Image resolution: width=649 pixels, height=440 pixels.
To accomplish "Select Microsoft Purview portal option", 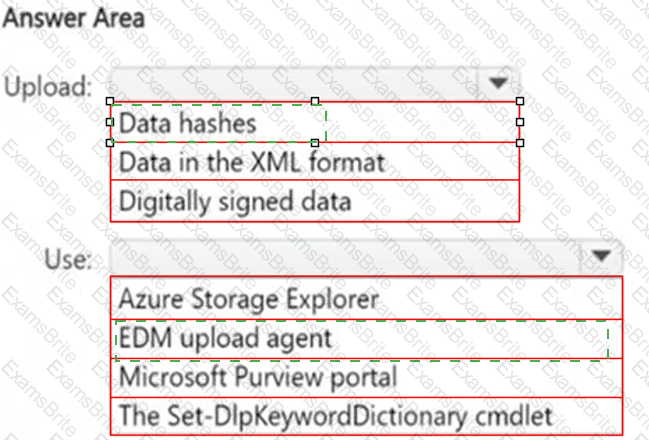I will pos(258,377).
